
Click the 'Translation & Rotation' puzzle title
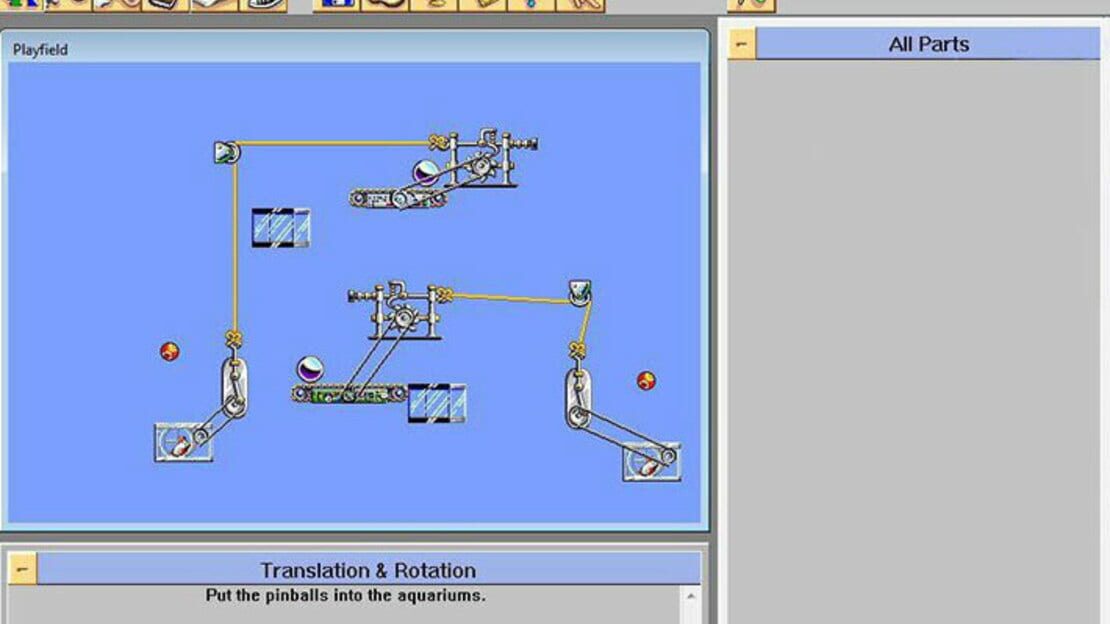pyautogui.click(x=368, y=570)
